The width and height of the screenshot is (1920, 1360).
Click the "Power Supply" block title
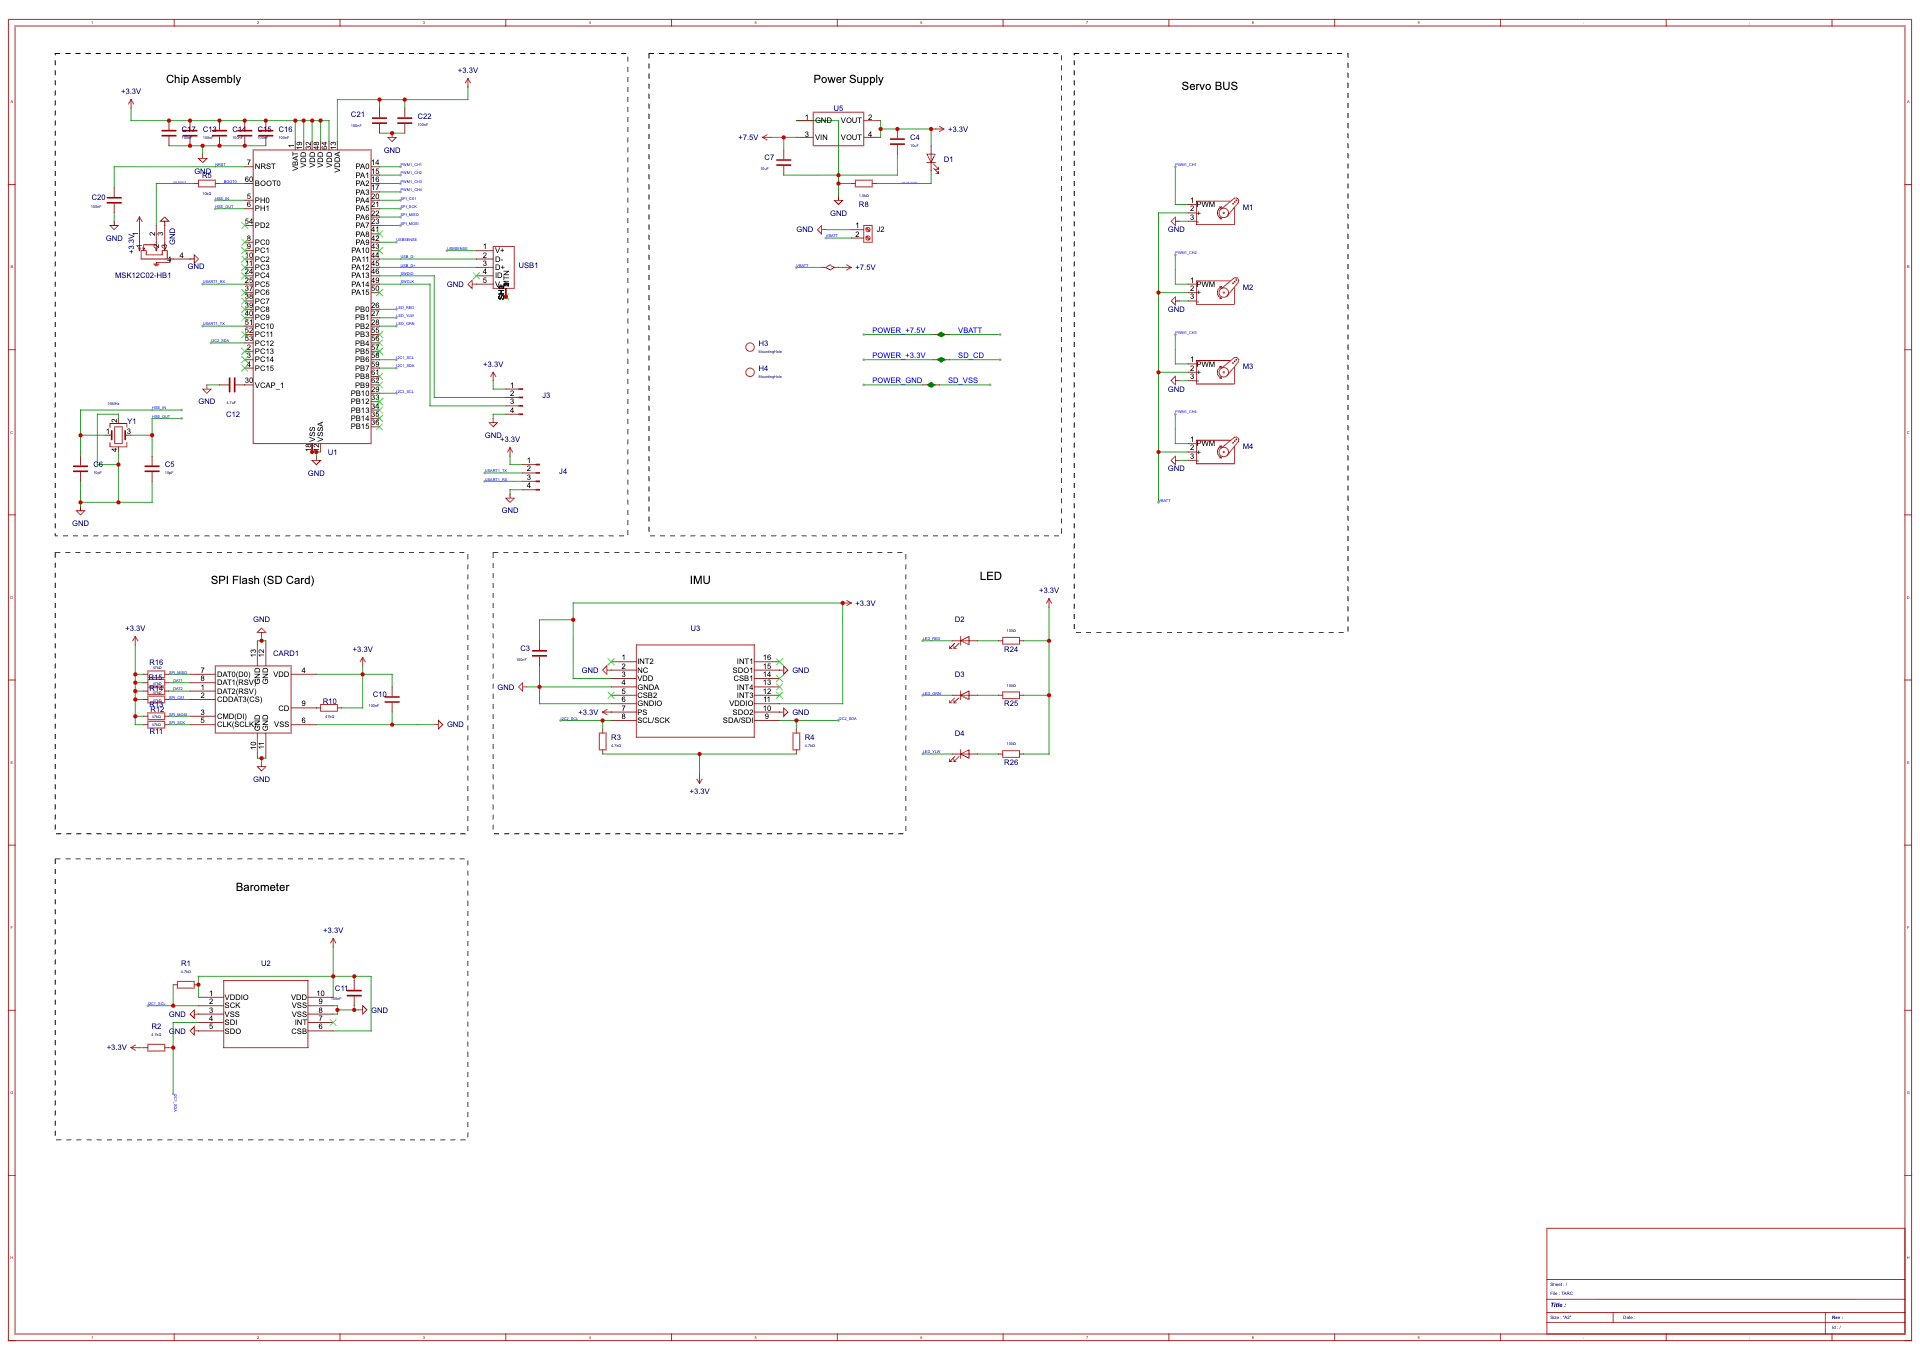point(848,79)
